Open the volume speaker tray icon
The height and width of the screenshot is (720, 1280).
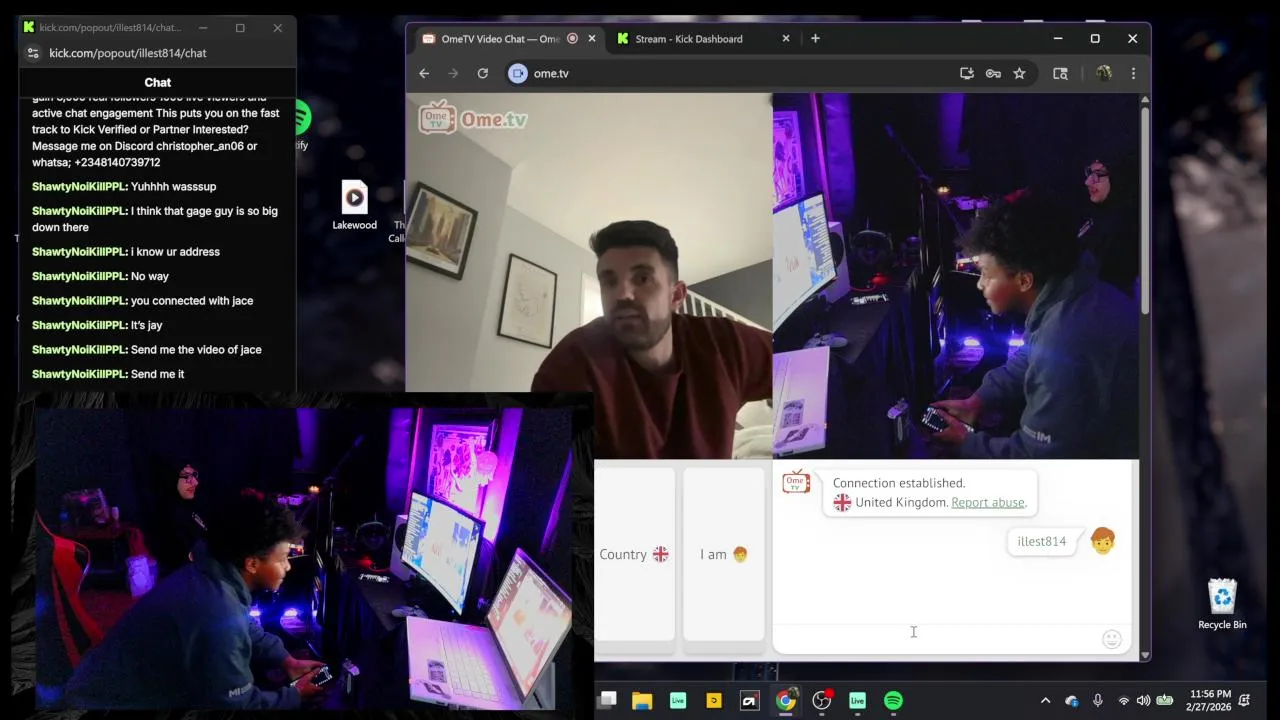click(x=1143, y=701)
